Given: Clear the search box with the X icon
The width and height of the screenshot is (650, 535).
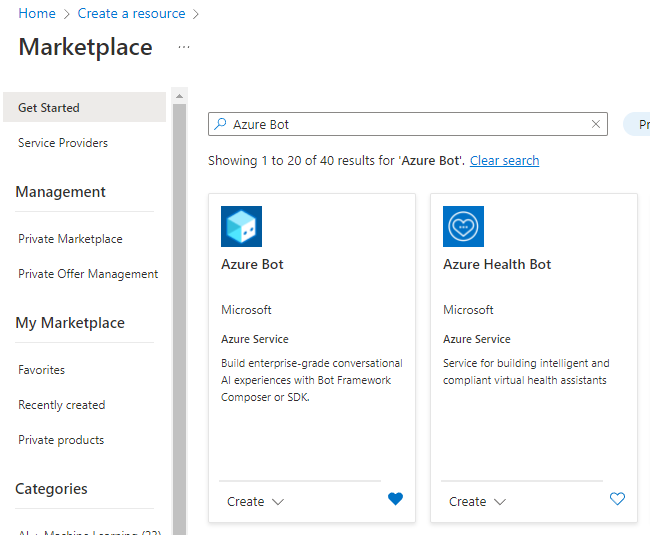Looking at the screenshot, I should [596, 124].
